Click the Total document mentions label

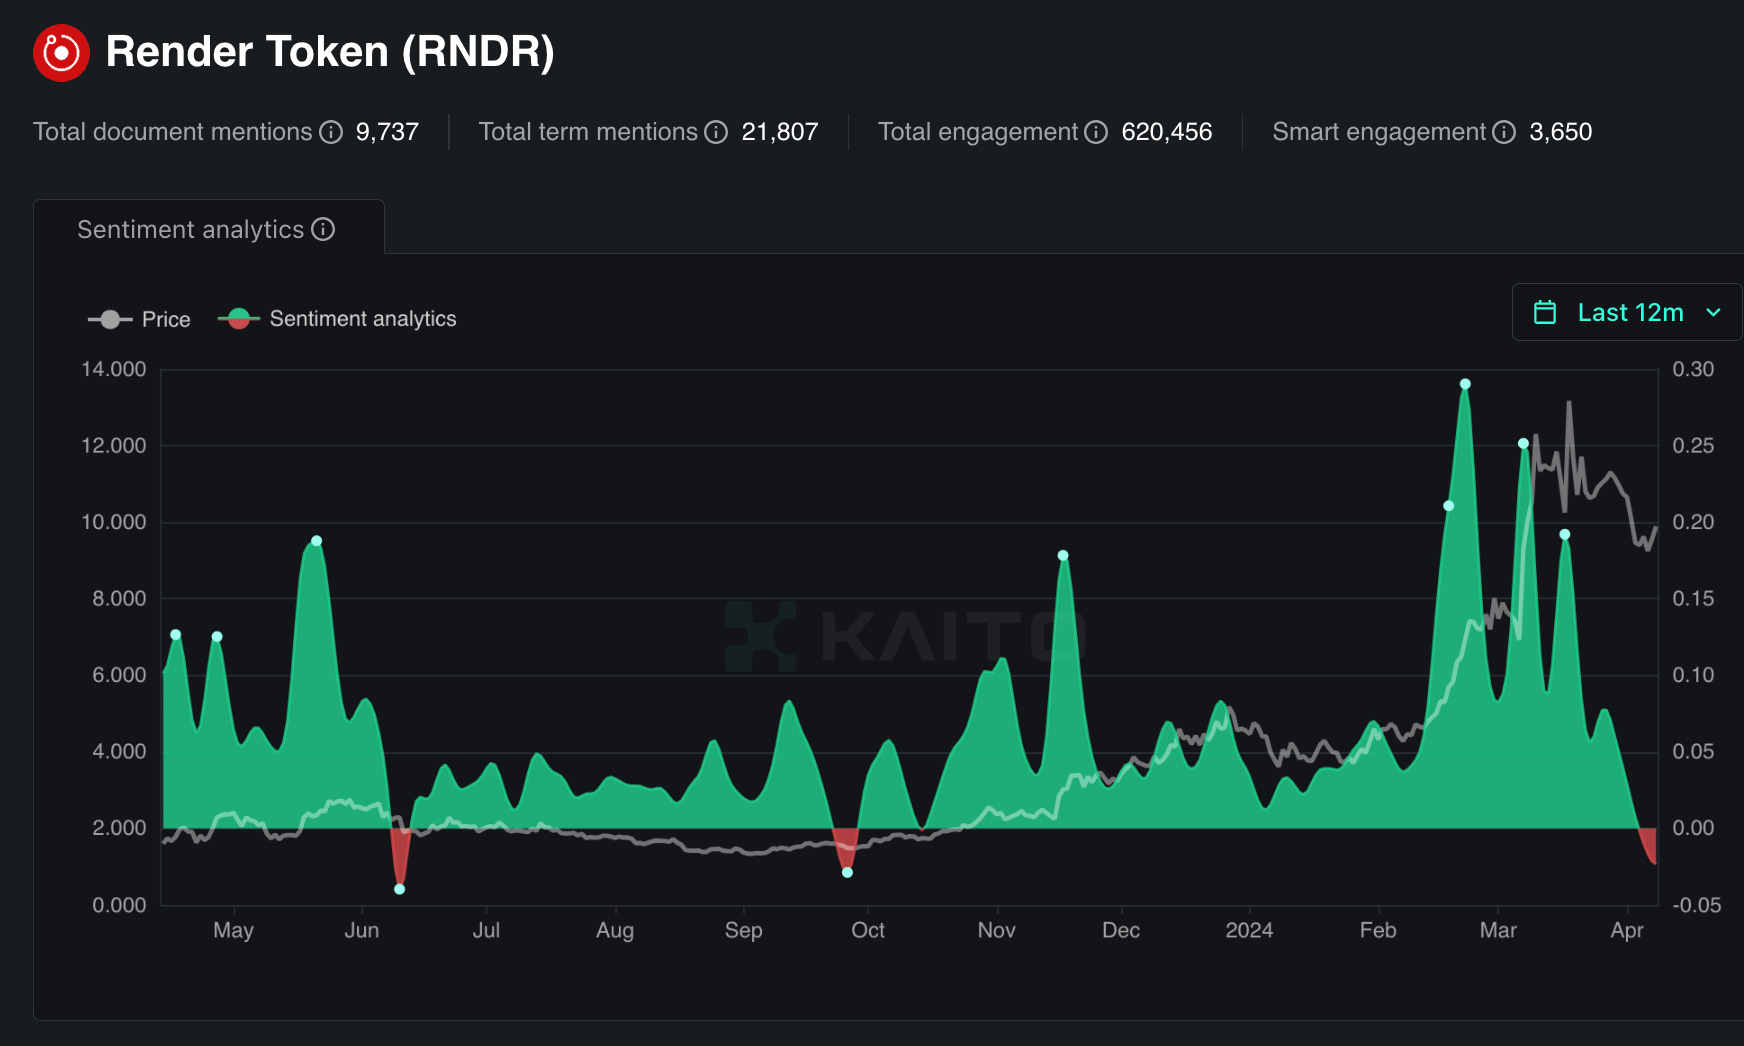(x=173, y=132)
